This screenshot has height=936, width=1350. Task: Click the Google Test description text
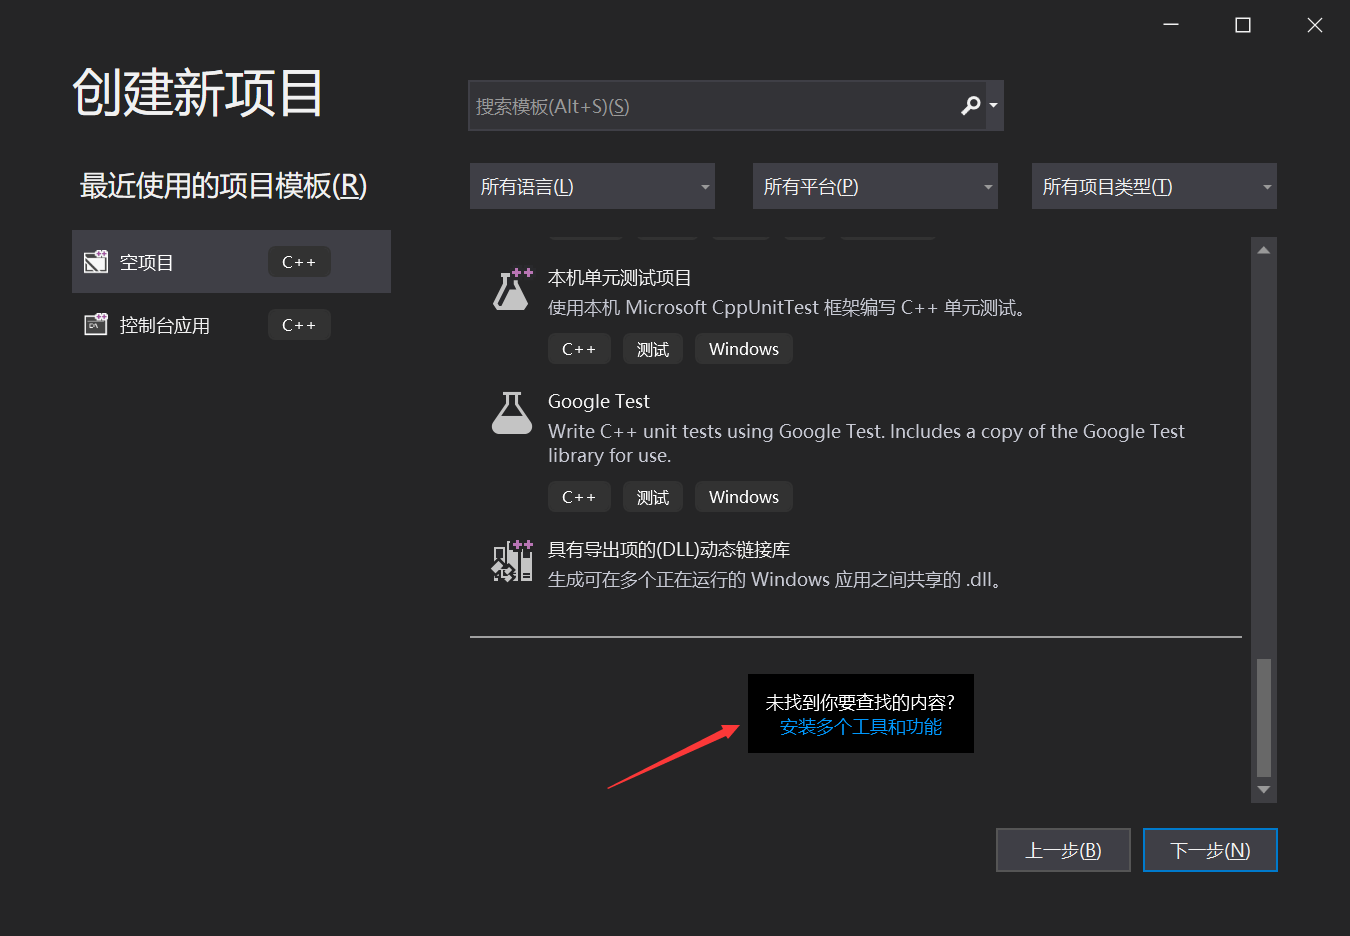pyautogui.click(x=866, y=443)
